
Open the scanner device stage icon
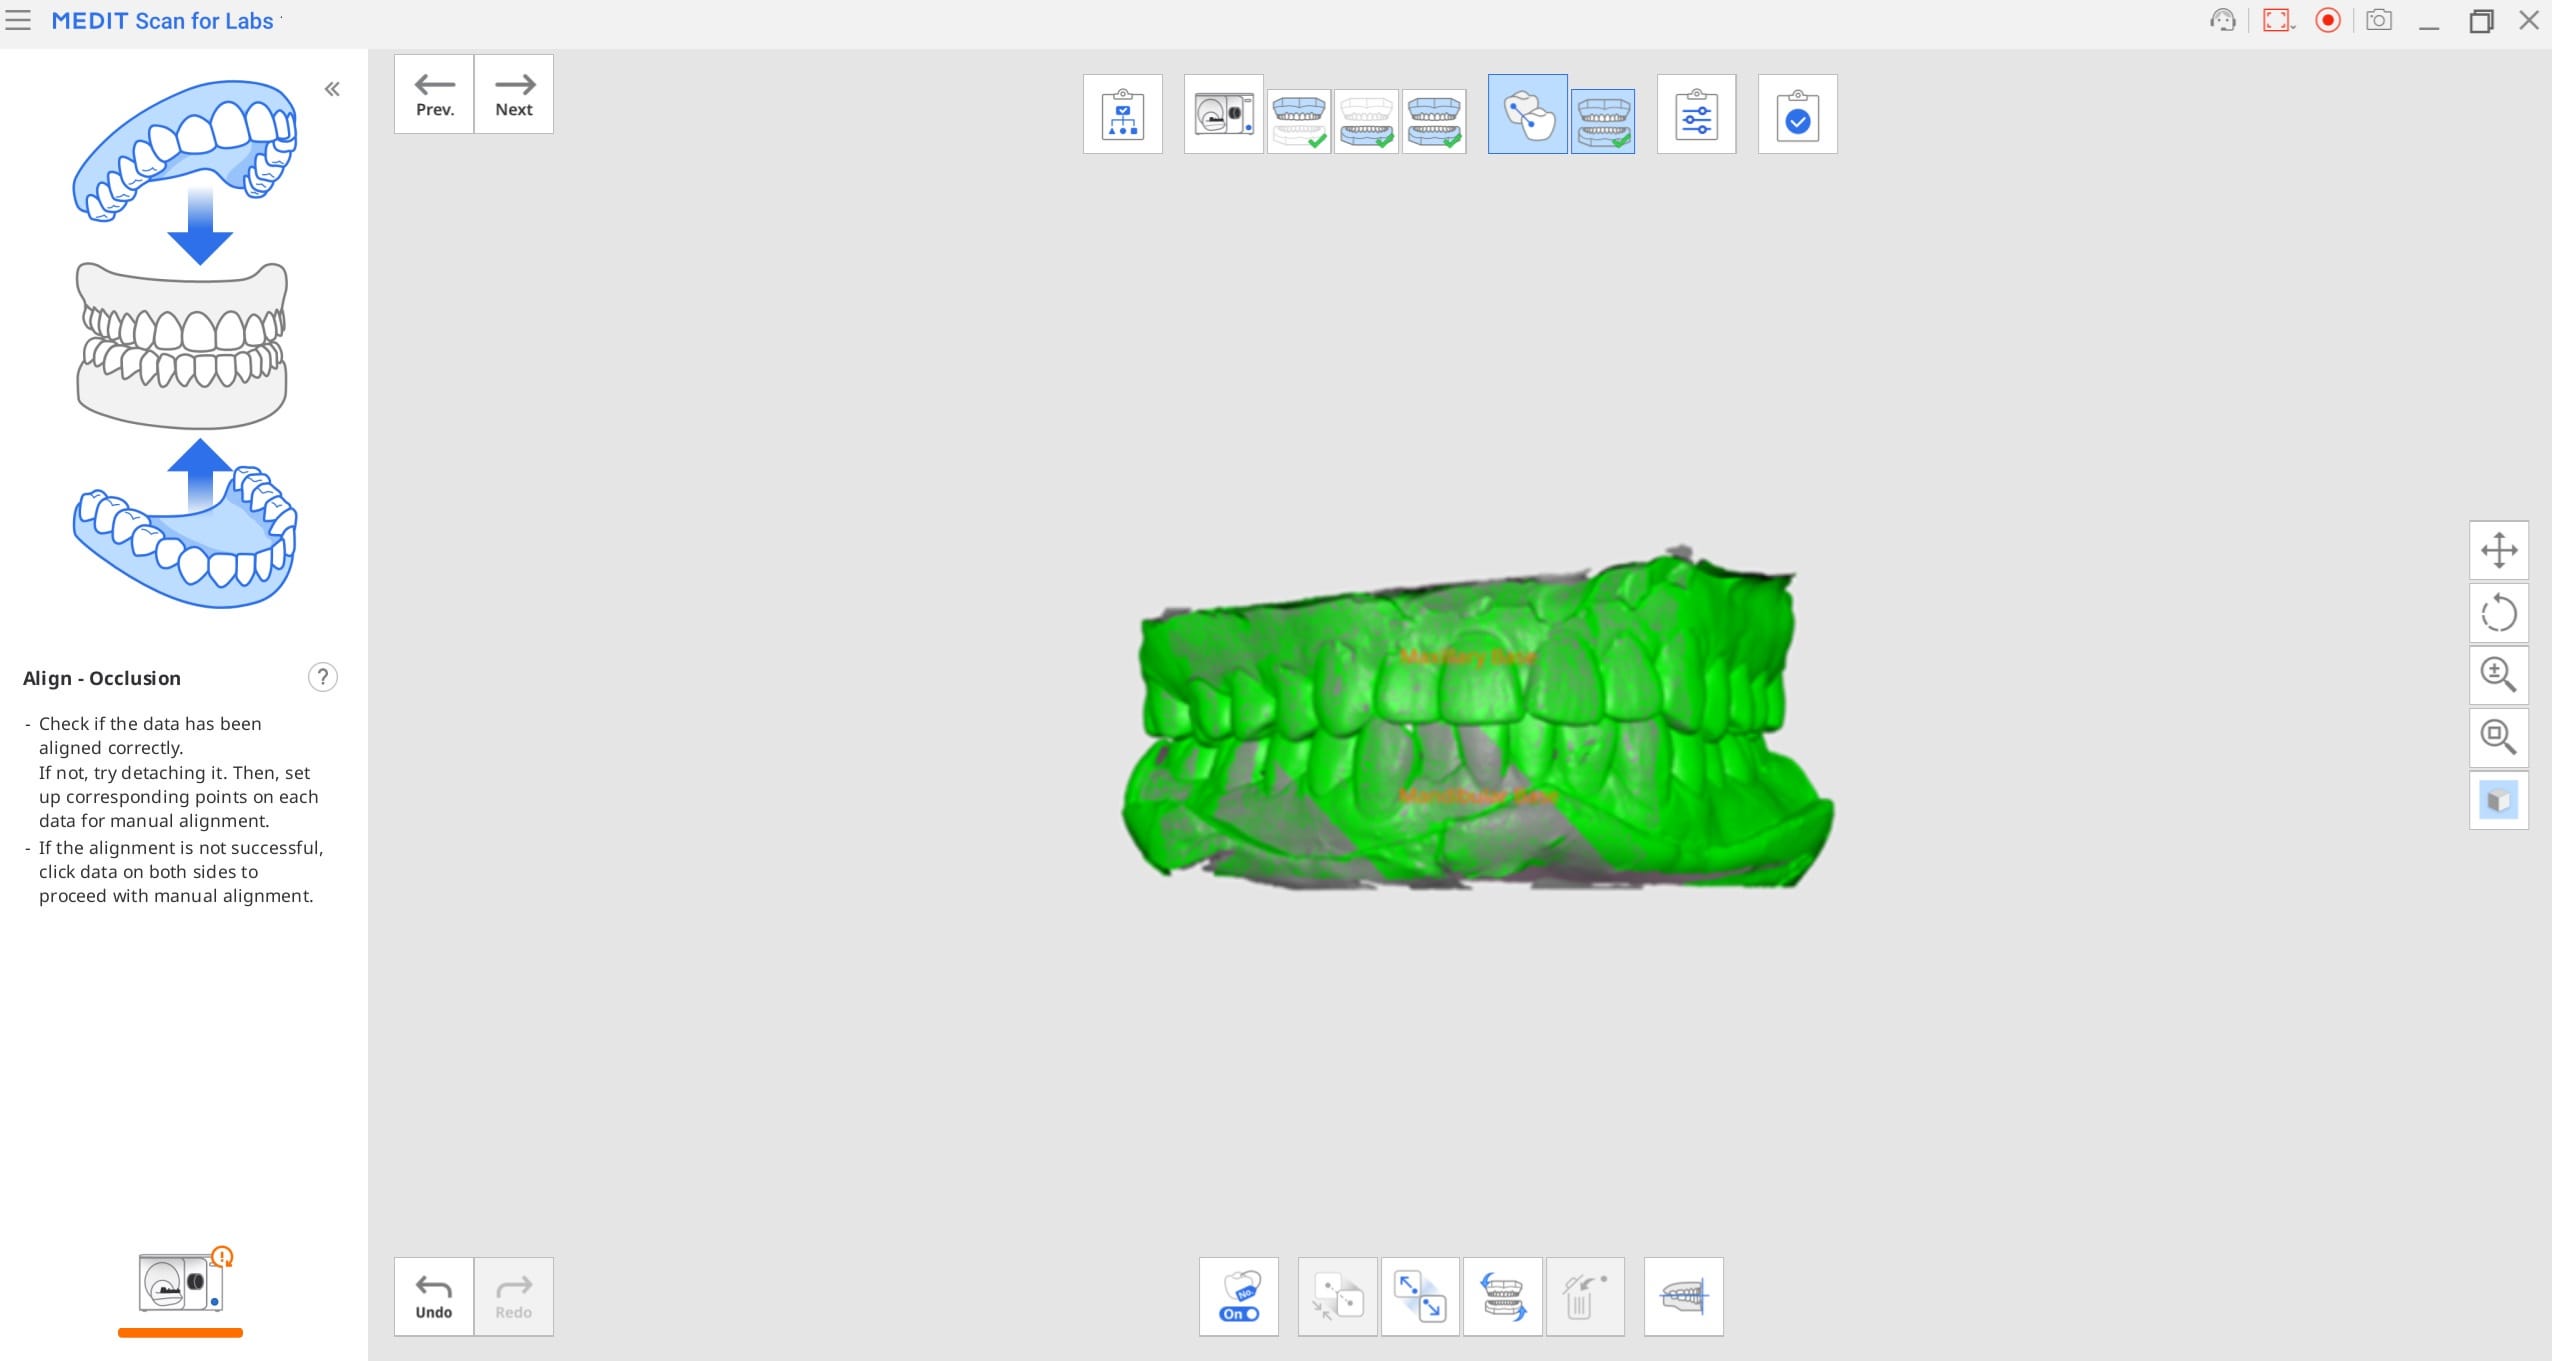click(x=1223, y=114)
